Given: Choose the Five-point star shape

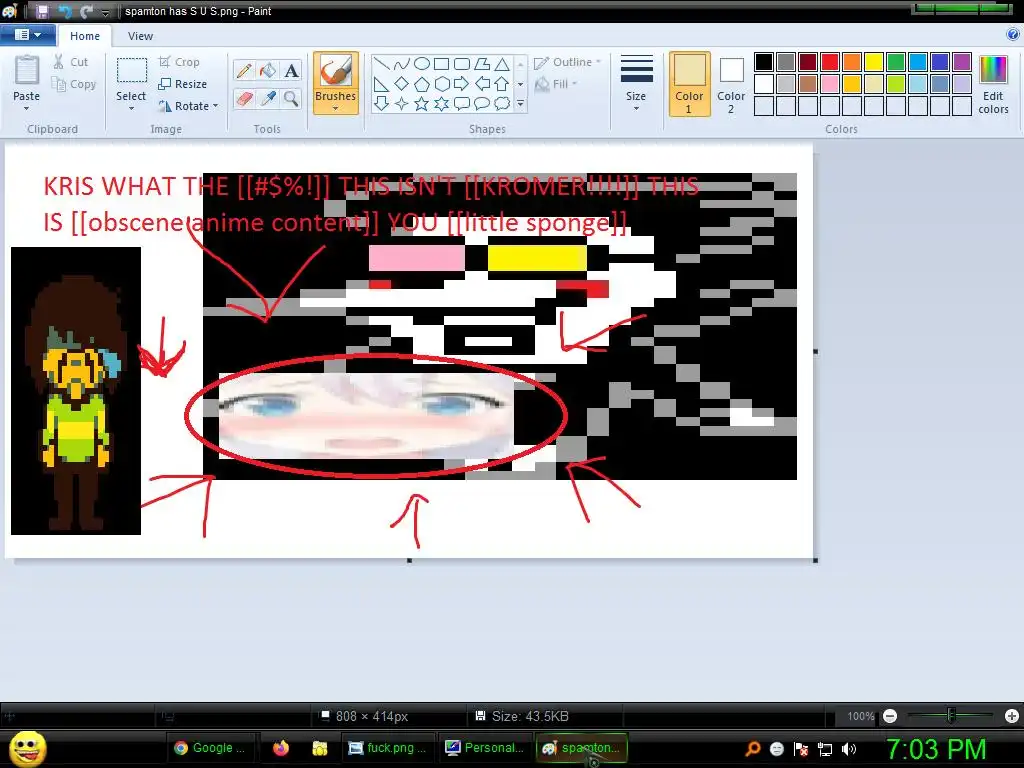Looking at the screenshot, I should point(422,103).
